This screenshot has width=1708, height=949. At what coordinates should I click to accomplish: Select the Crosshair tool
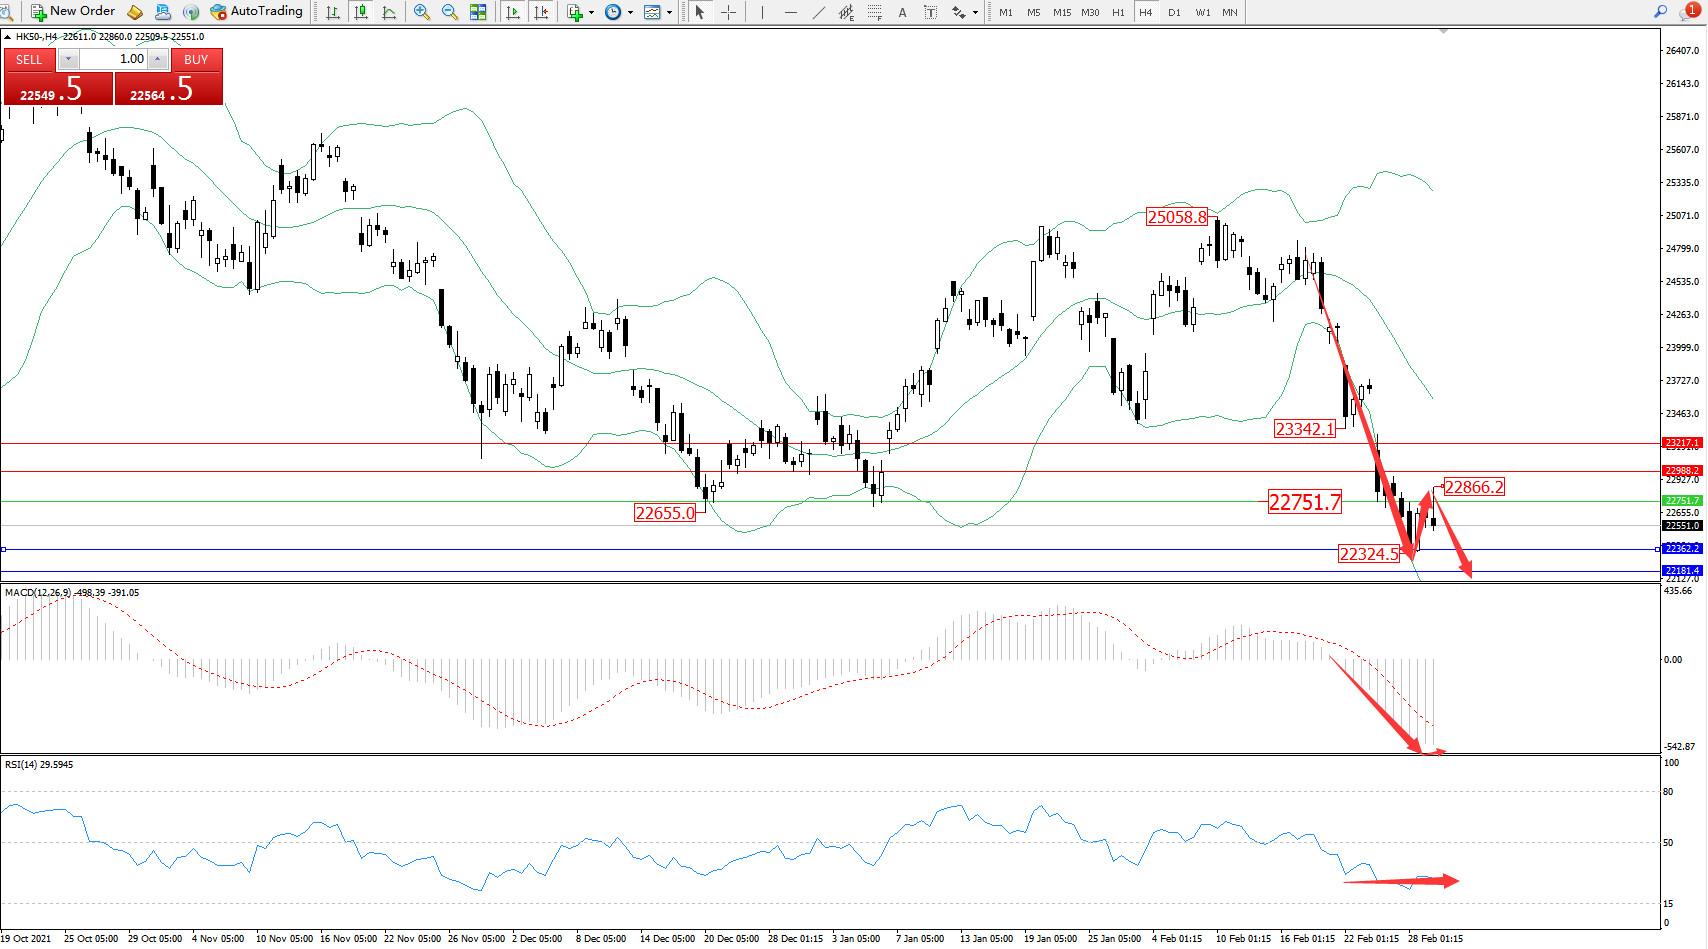pos(729,12)
